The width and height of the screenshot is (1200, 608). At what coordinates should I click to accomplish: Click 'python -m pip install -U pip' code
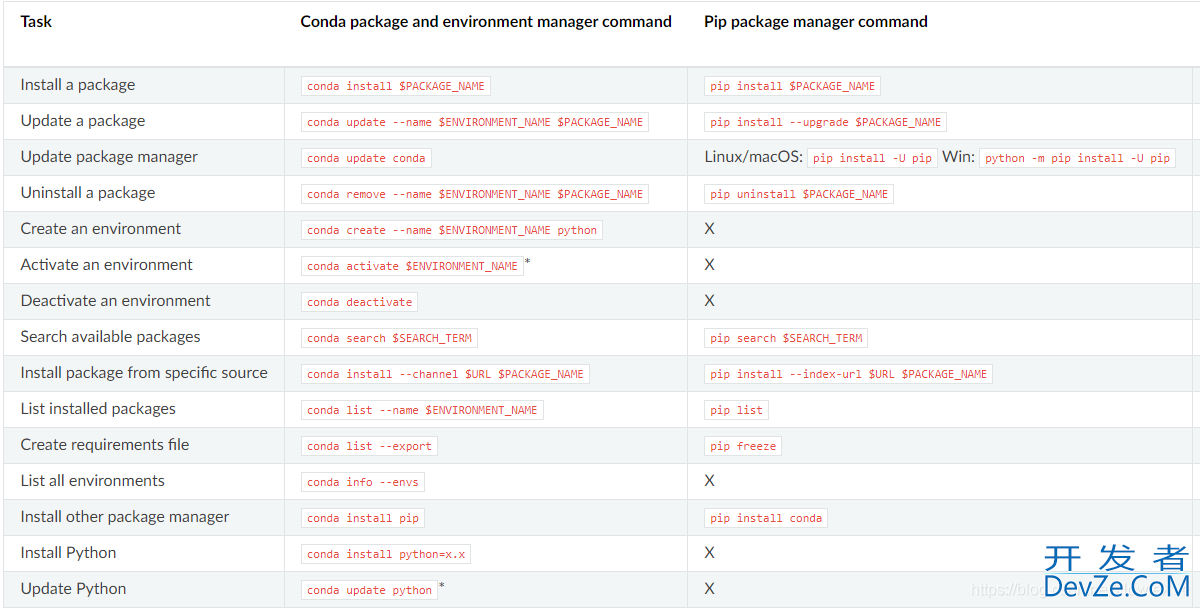1077,158
